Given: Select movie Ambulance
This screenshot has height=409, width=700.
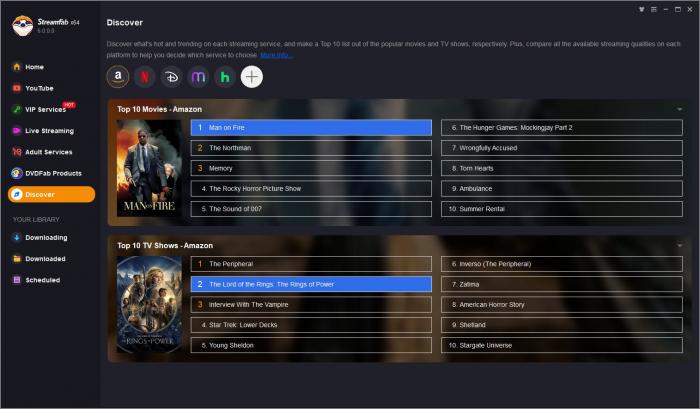Looking at the screenshot, I should click(x=562, y=188).
